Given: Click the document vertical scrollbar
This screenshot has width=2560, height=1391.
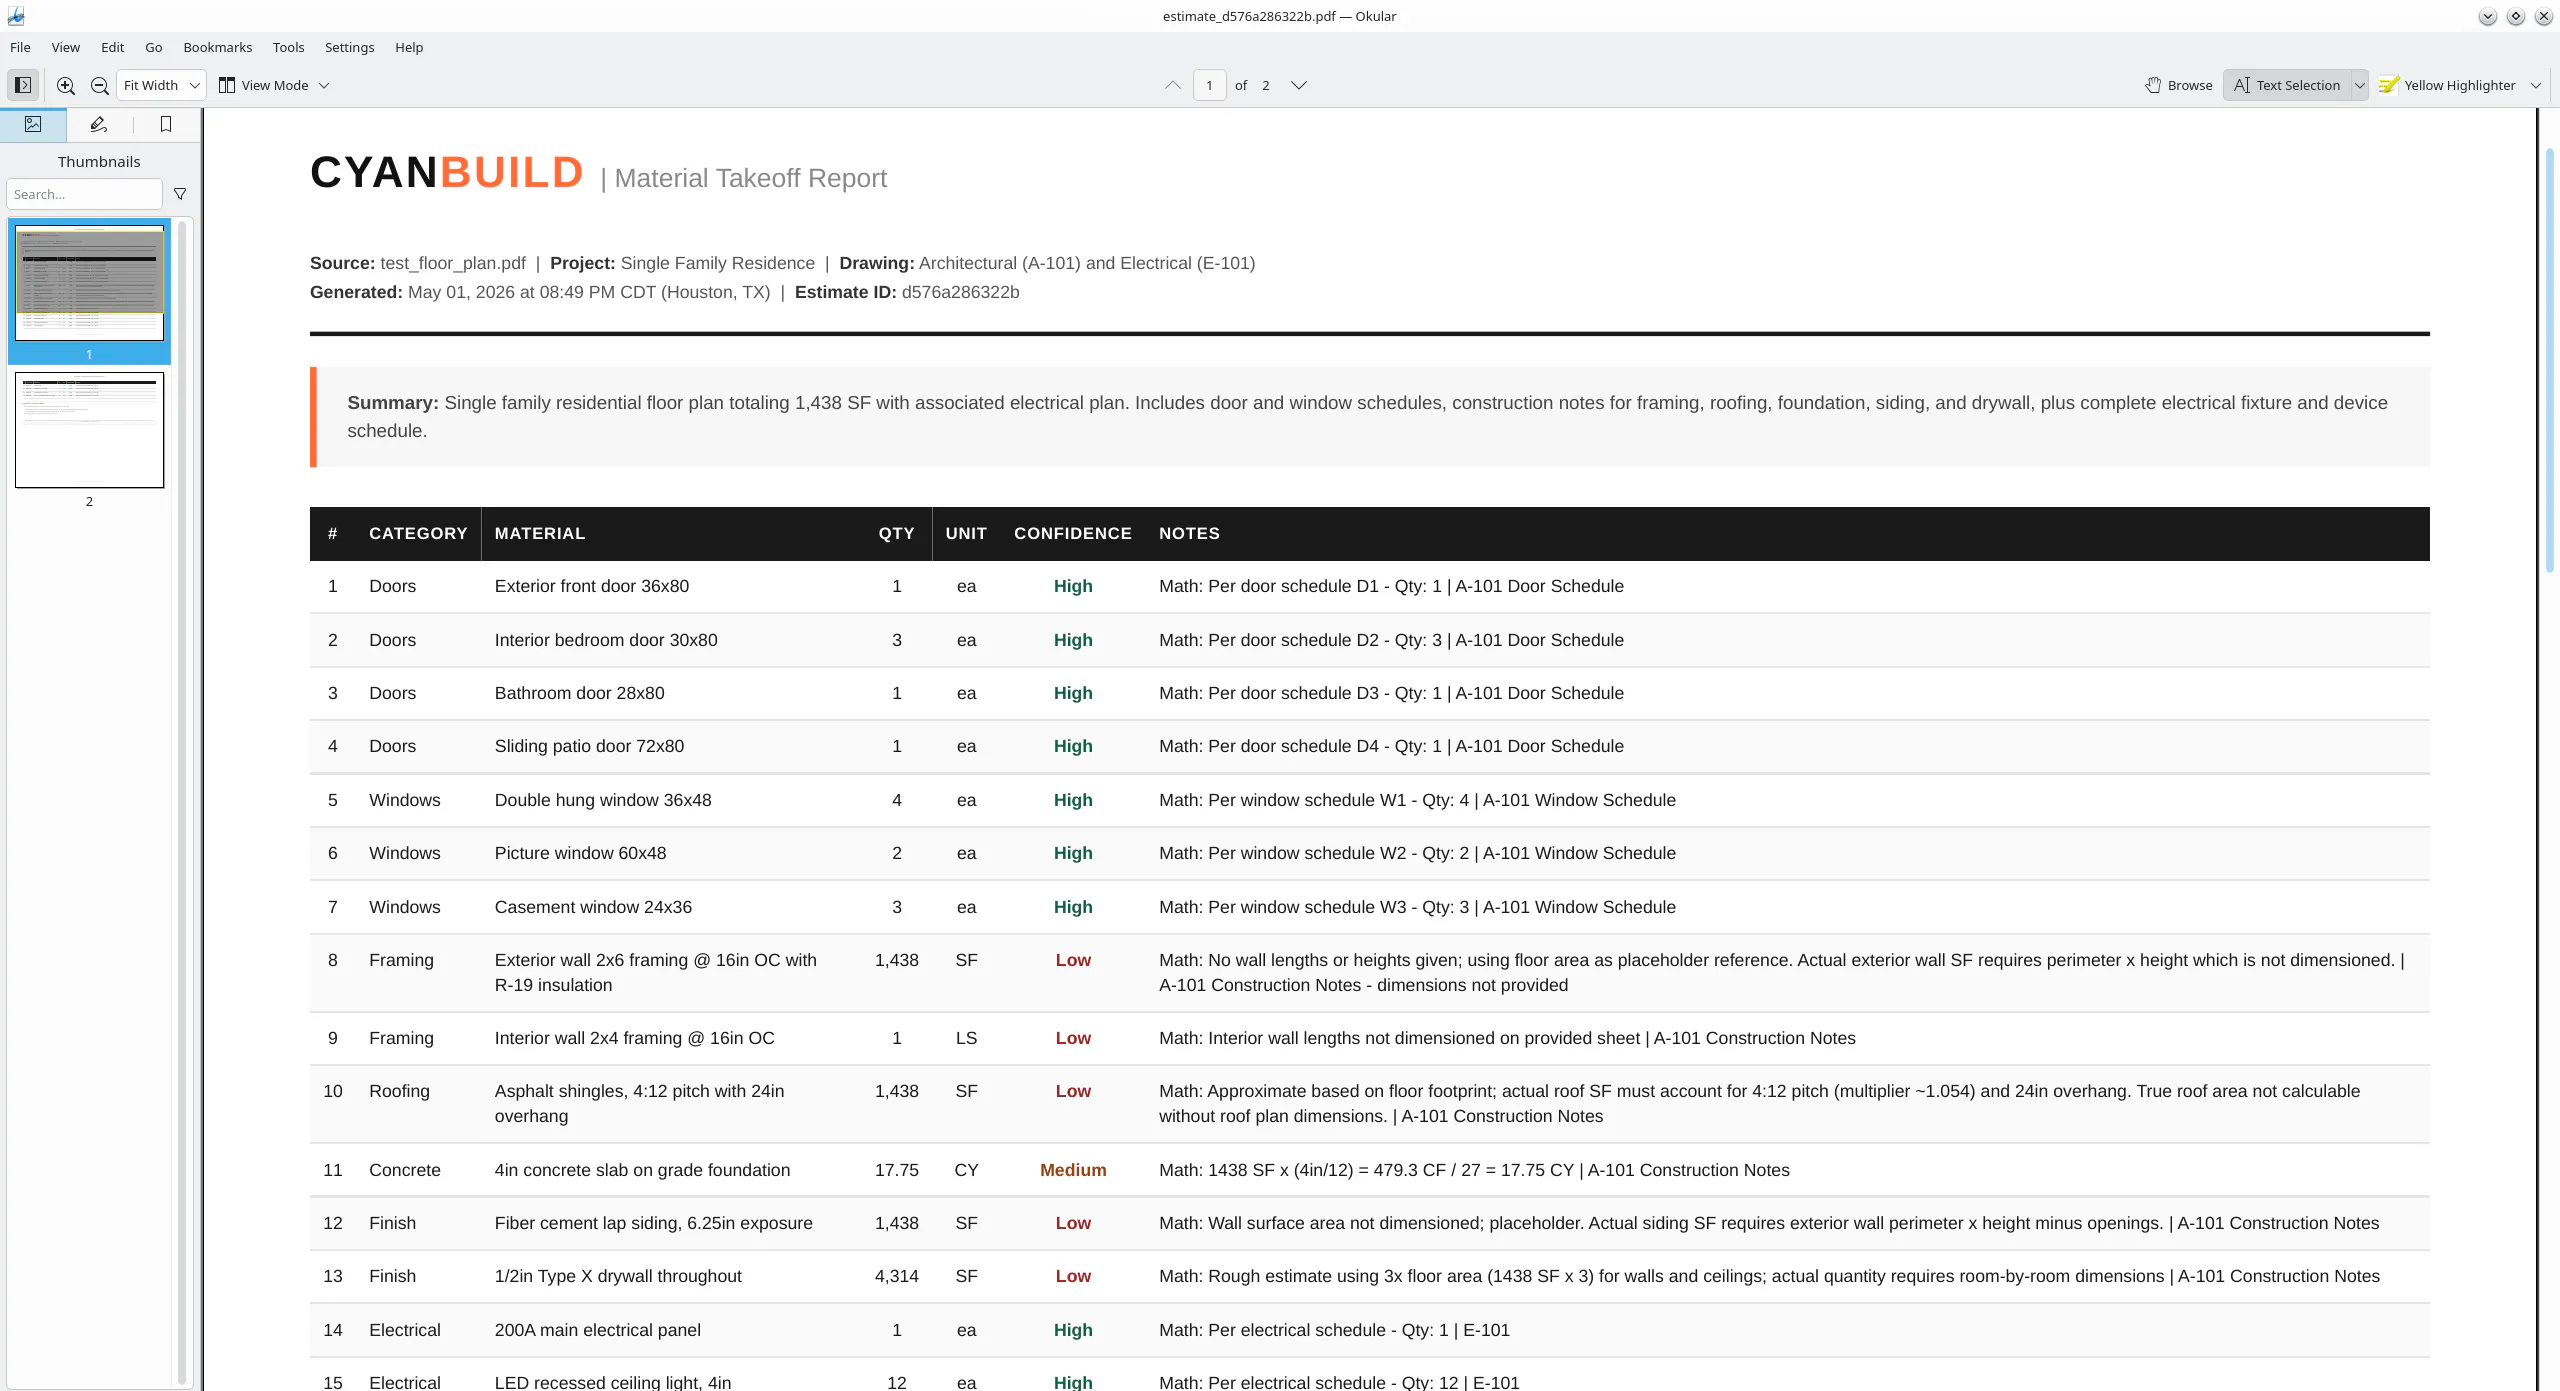Looking at the screenshot, I should 2549,360.
